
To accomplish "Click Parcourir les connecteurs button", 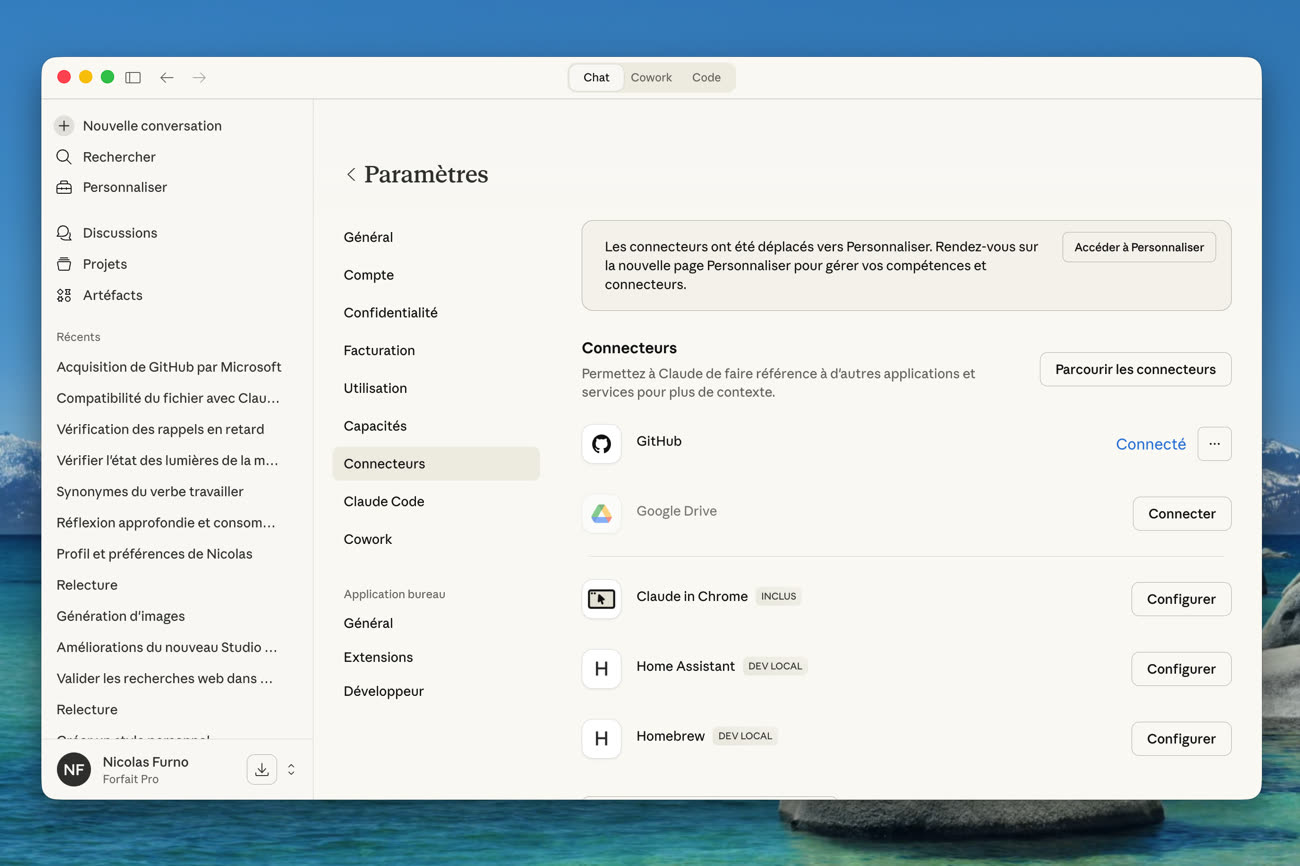I will (x=1135, y=369).
